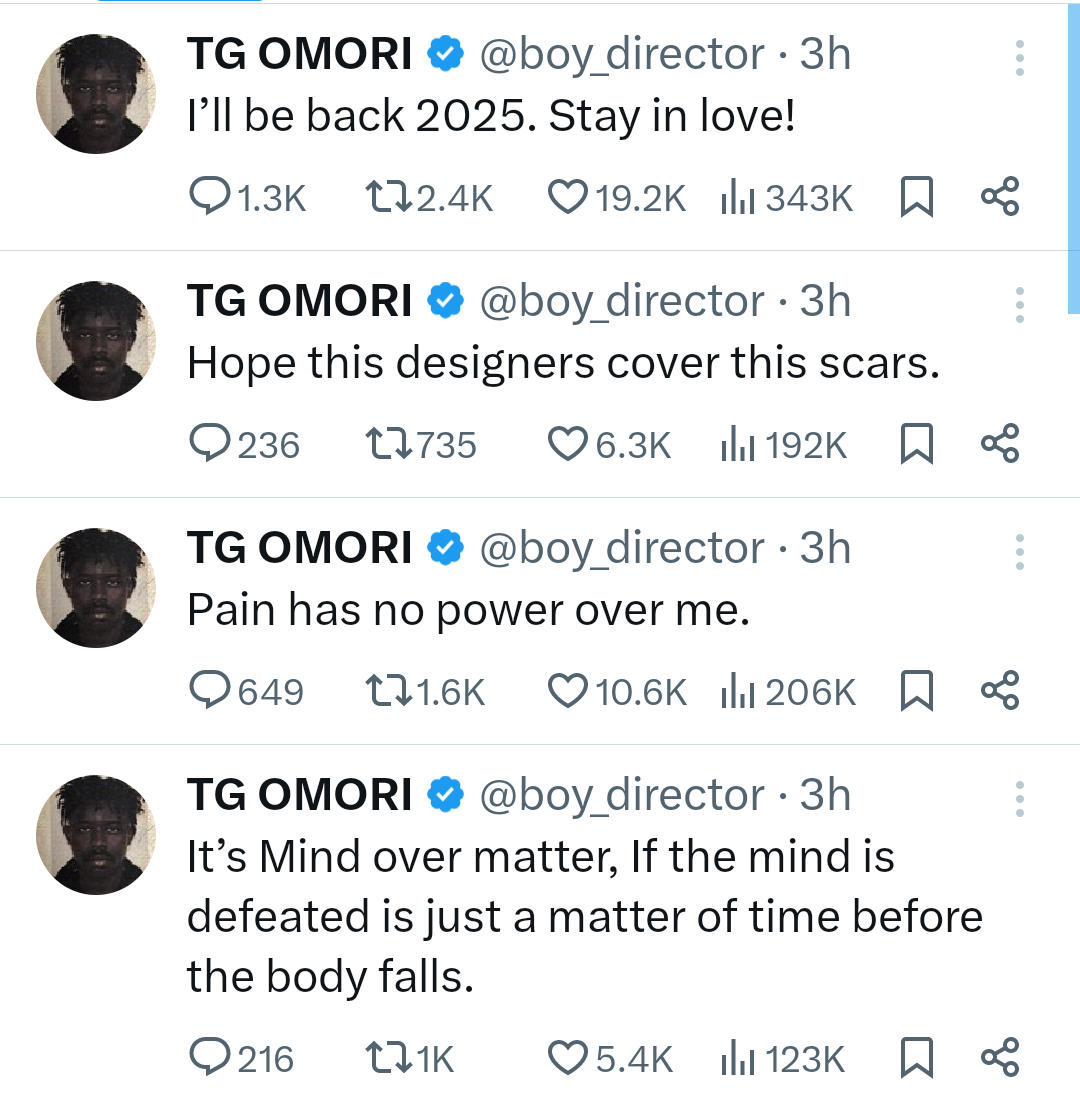Viewport: 1080px width, 1111px height.
Task: Retweet the "I'll be back 2025" tweet
Action: click(x=389, y=197)
